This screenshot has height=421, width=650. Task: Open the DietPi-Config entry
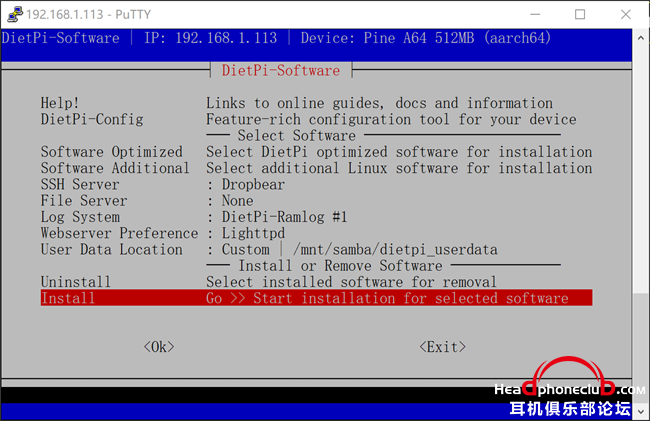coord(316,119)
